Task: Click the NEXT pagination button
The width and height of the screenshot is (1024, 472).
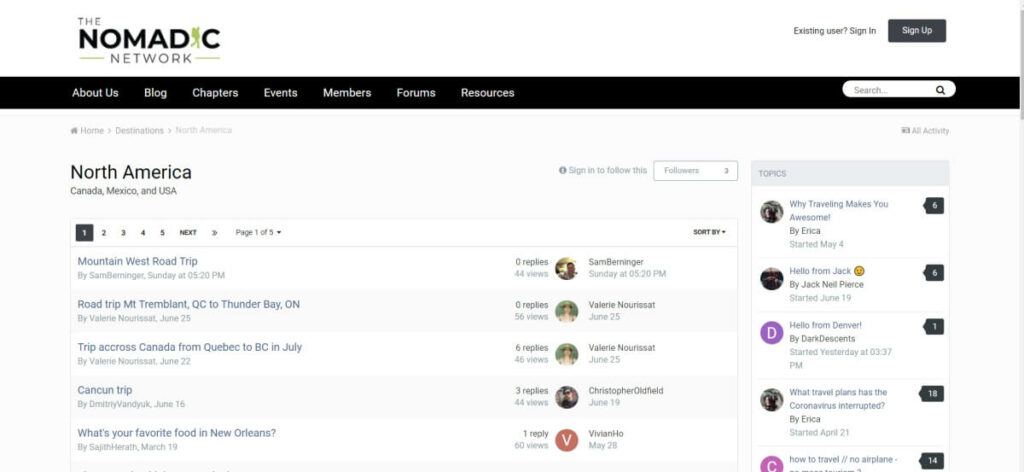Action: pos(188,232)
